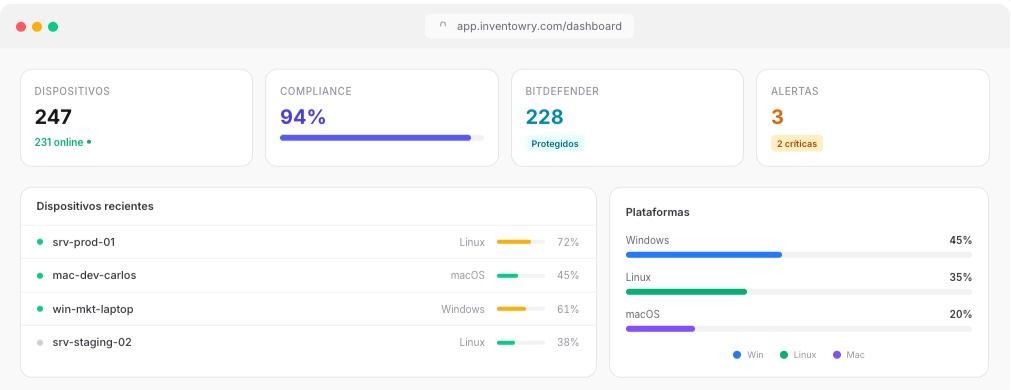This screenshot has height=390, width=1011.
Task: Click the 61% value in win-mkt-laptop row
Action: click(x=568, y=309)
